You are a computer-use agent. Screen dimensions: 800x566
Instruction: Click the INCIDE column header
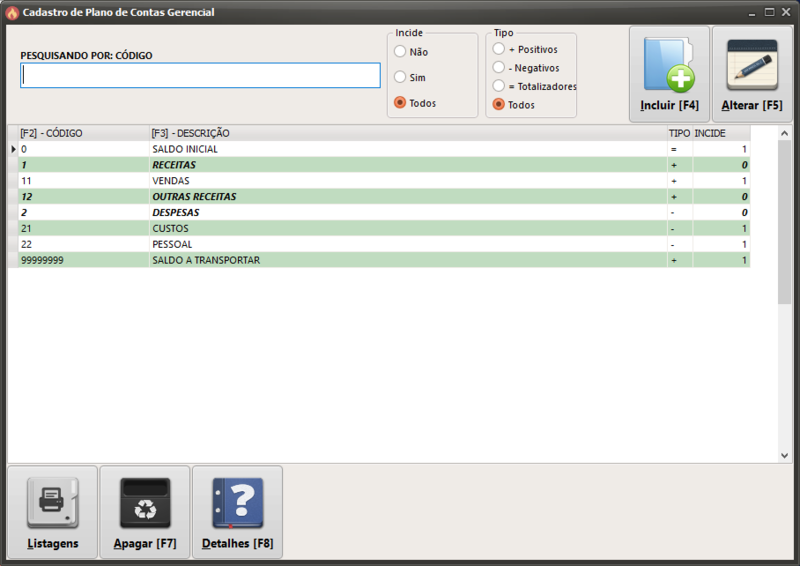pos(721,133)
